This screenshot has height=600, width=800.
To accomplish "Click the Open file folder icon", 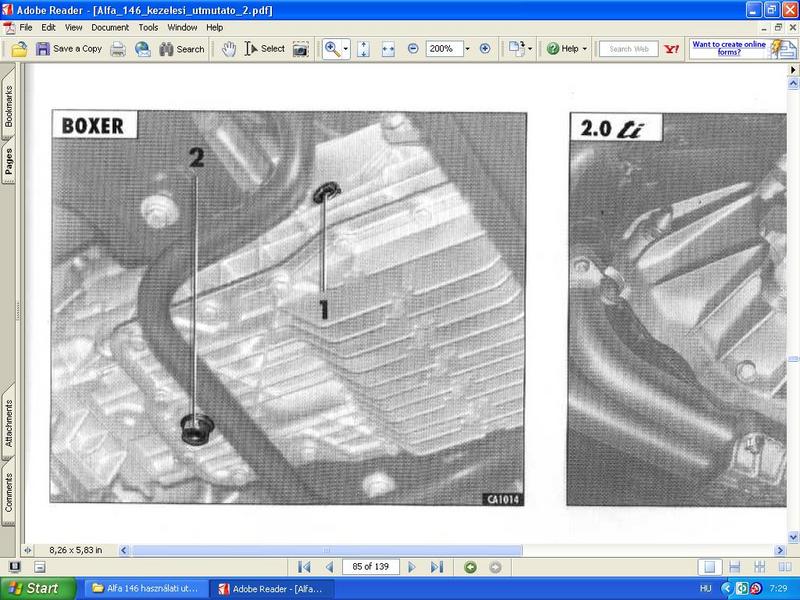I will [19, 49].
